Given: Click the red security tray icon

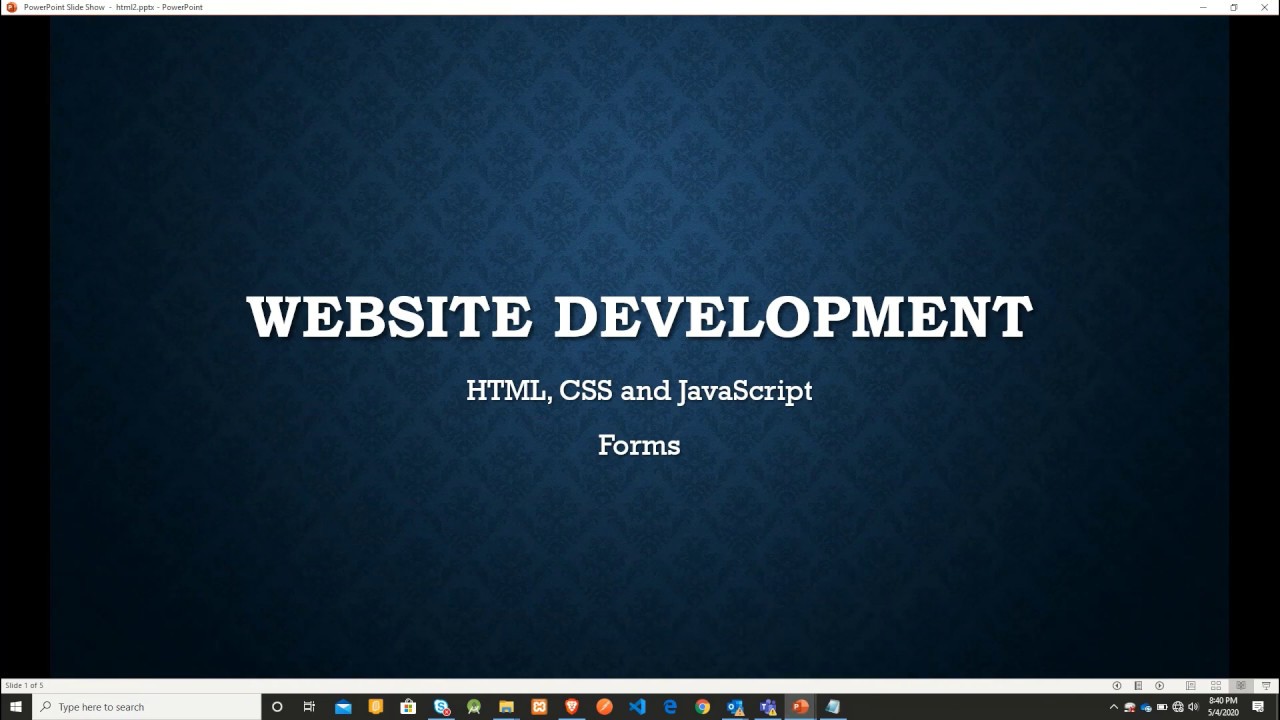Looking at the screenshot, I should click(1129, 707).
